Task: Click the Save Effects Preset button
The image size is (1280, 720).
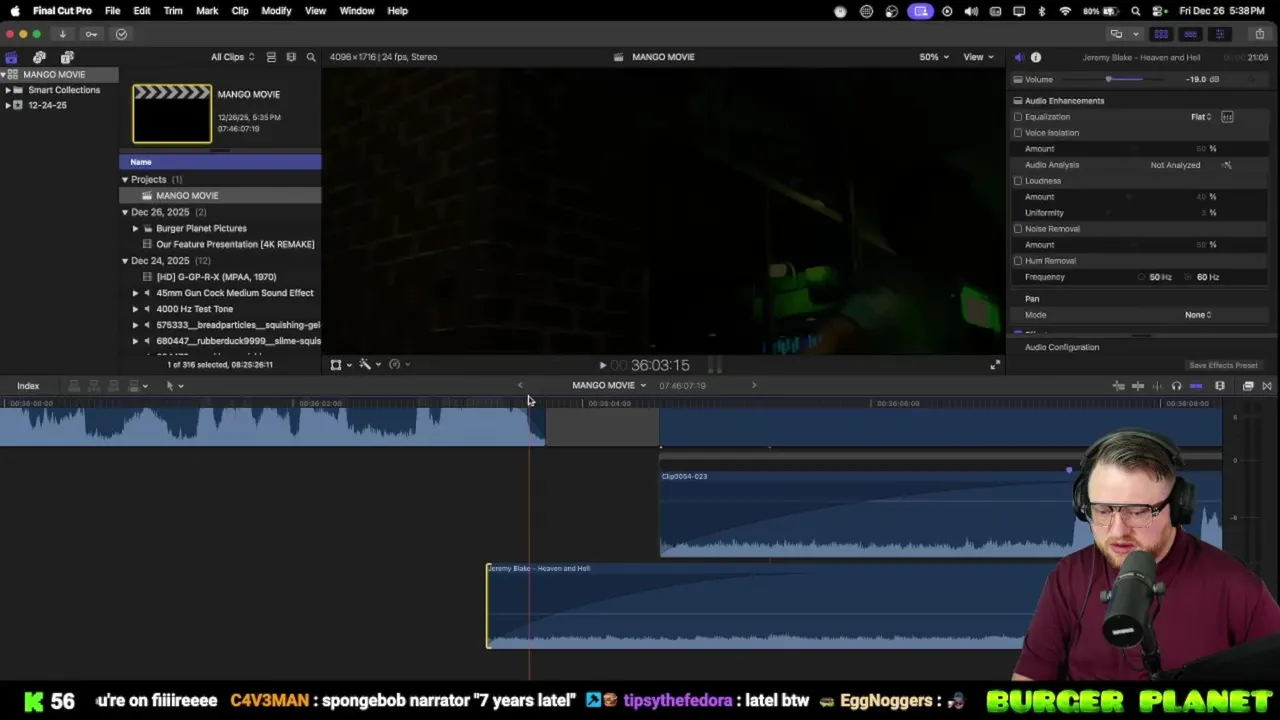Action: point(1223,366)
